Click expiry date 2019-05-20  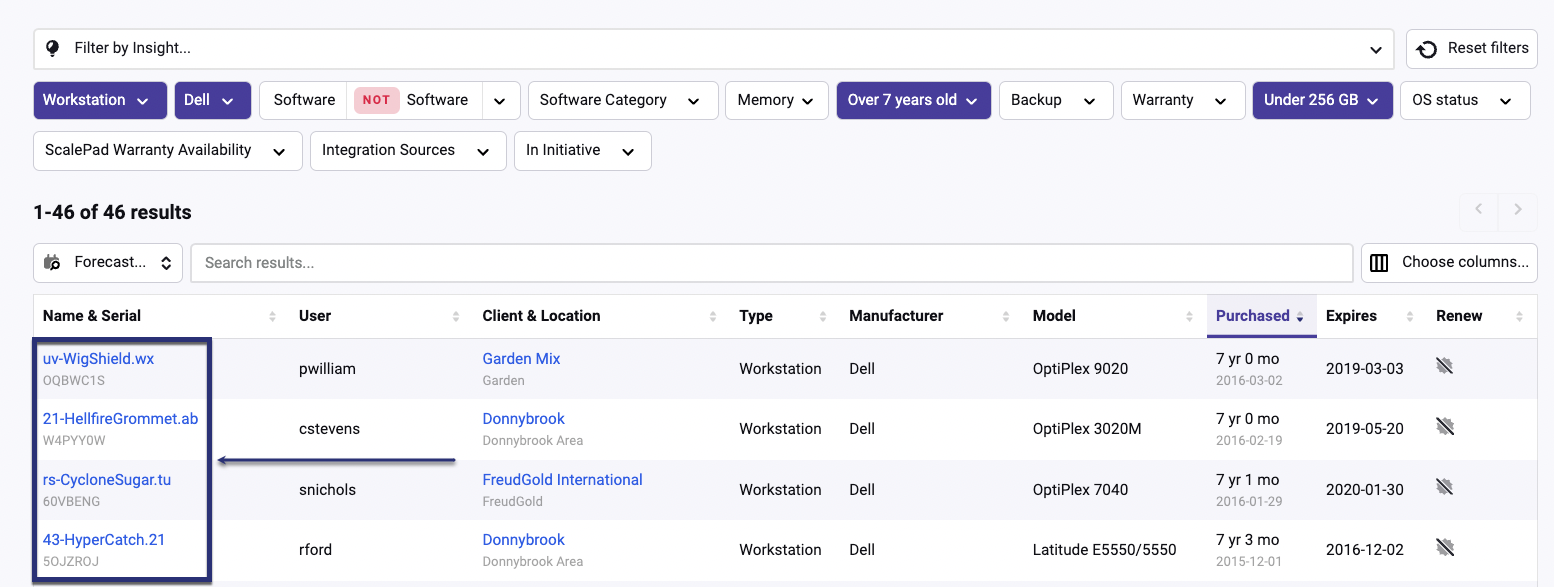point(1365,429)
